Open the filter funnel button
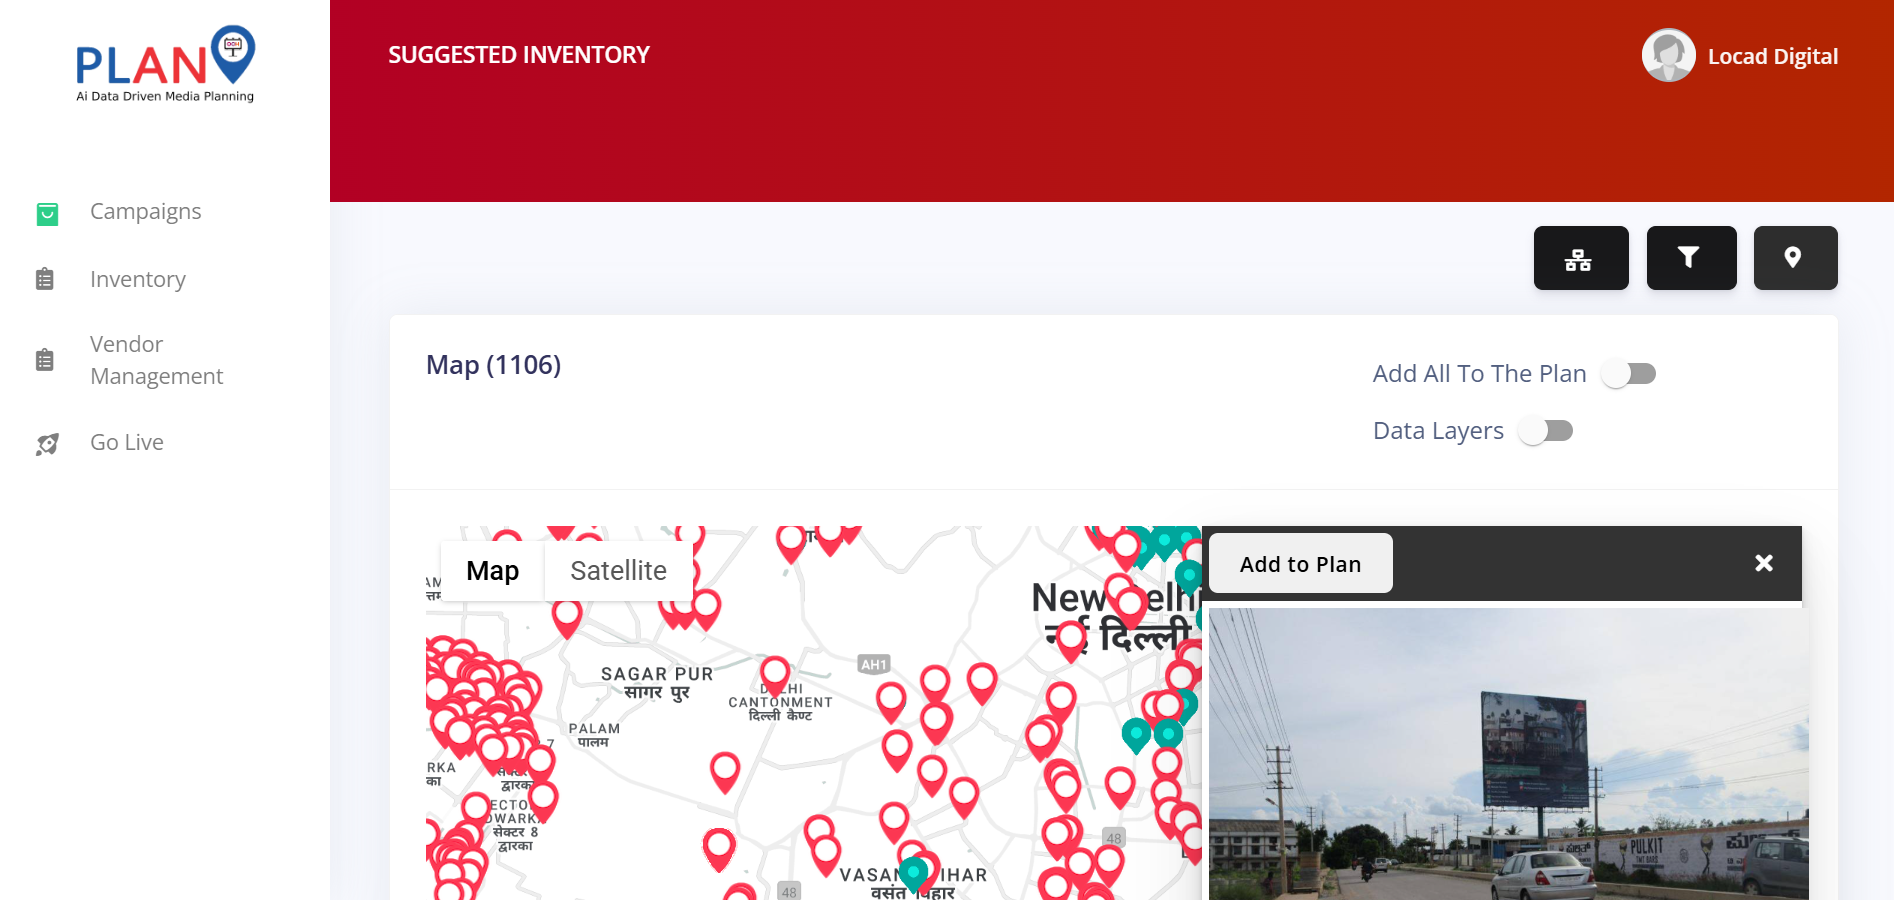This screenshot has width=1894, height=900. pyautogui.click(x=1691, y=258)
